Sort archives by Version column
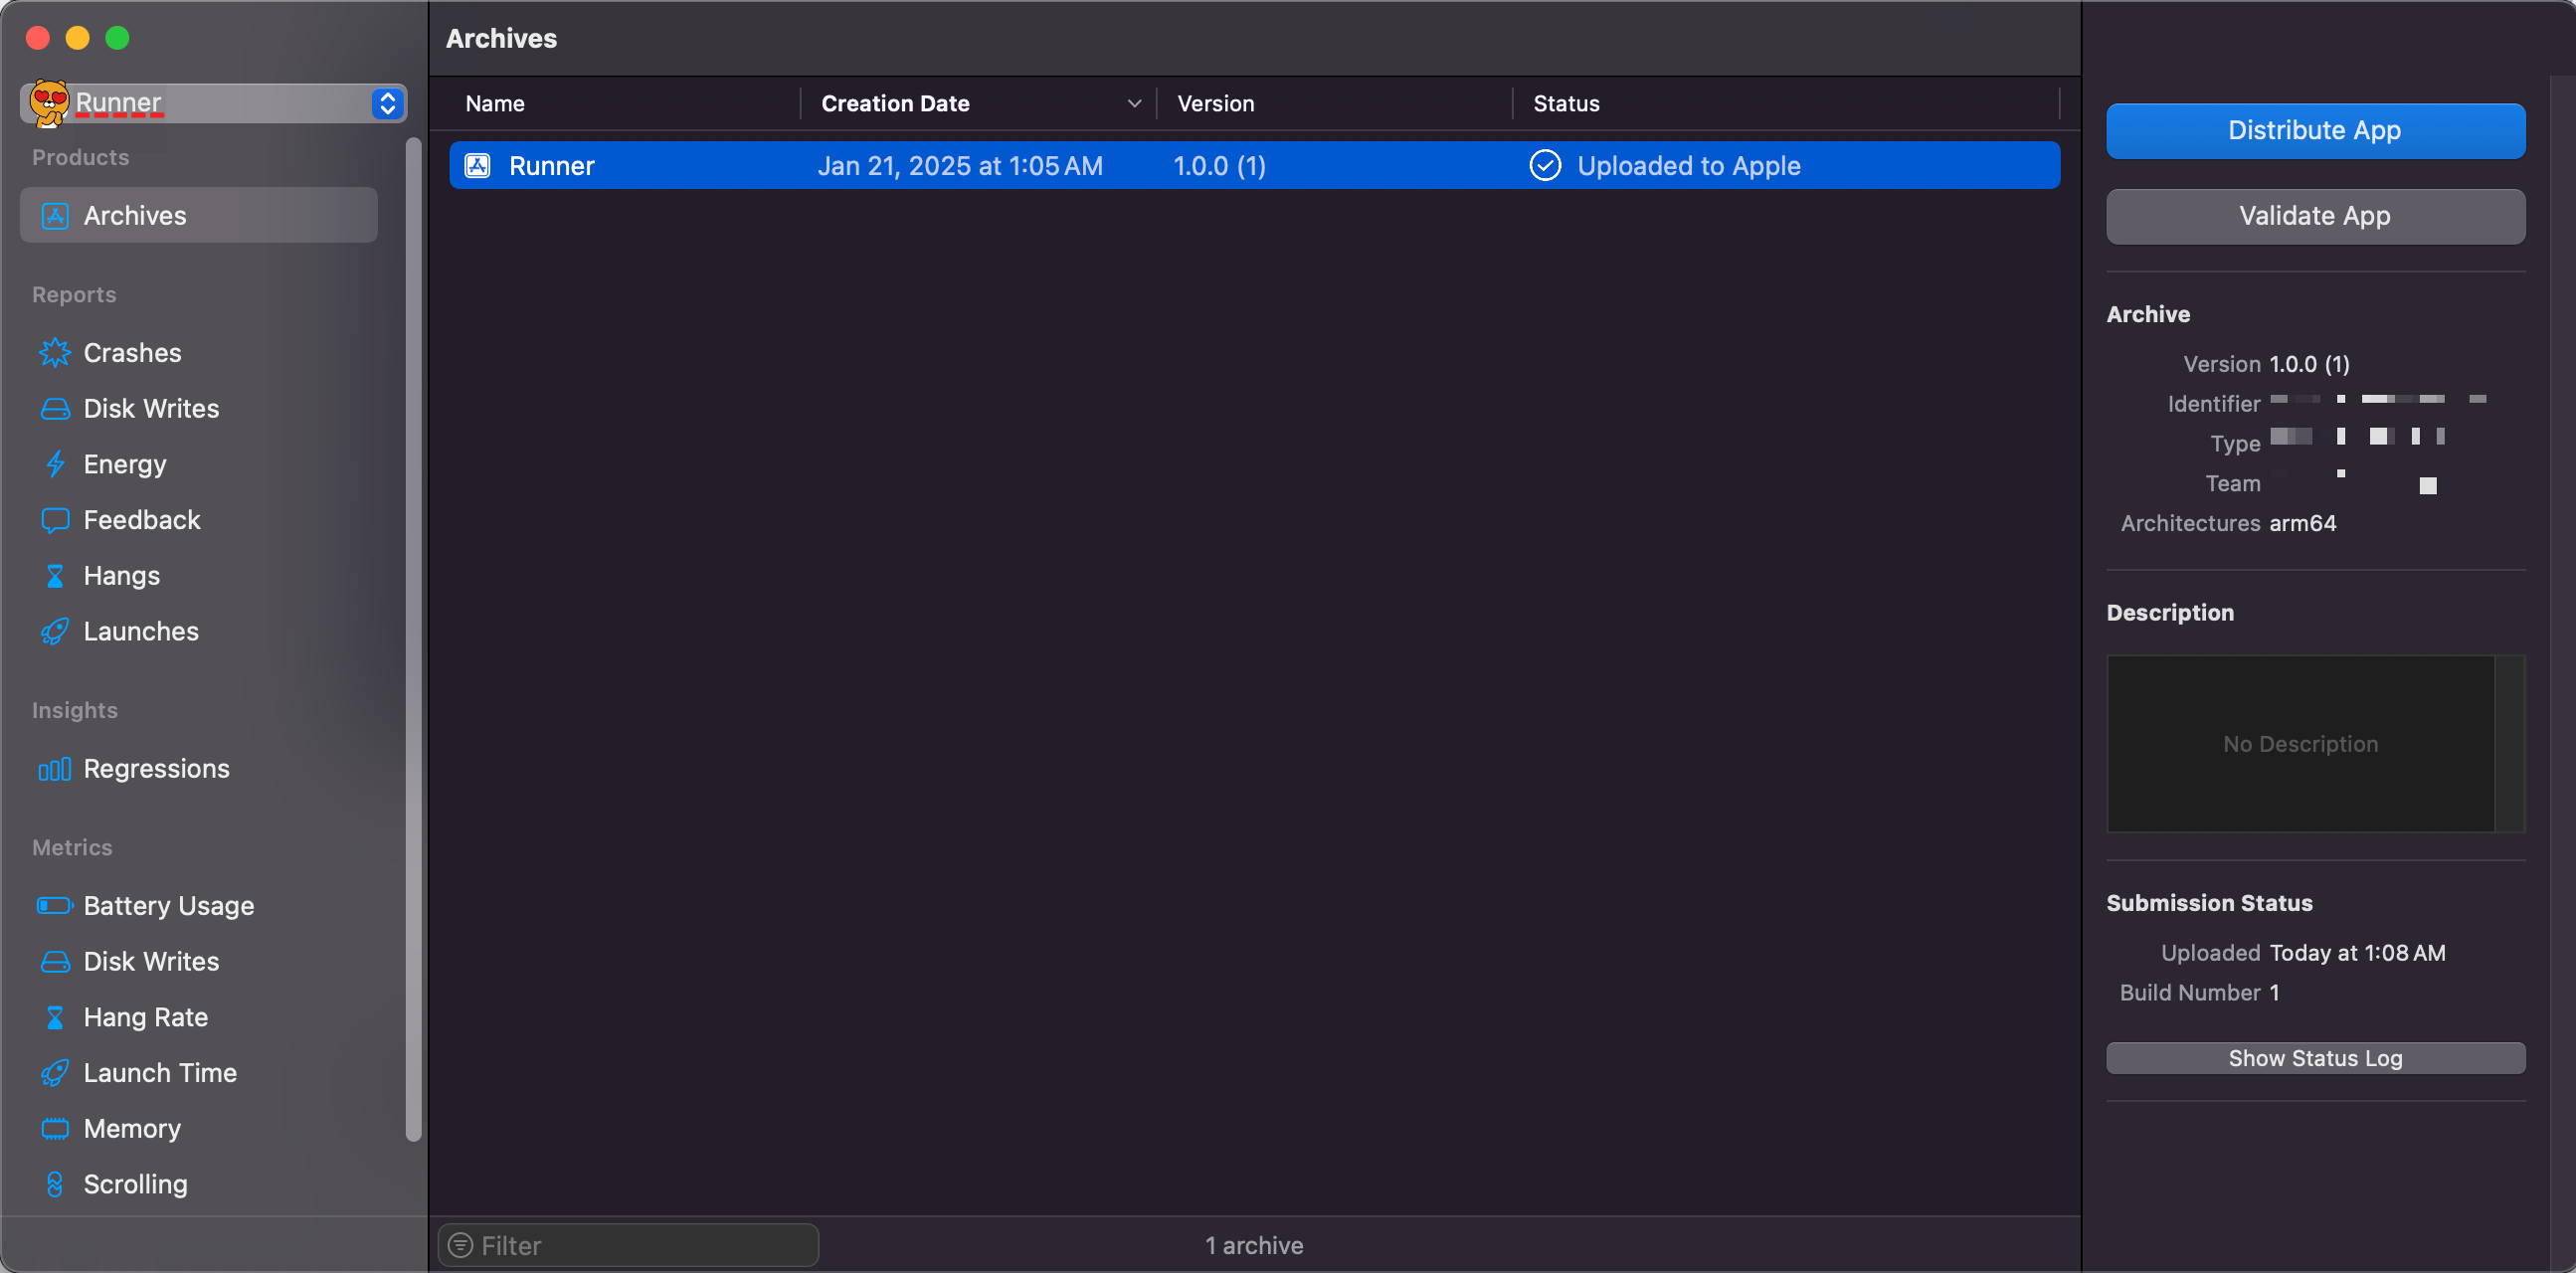This screenshot has height=1273, width=2576. 1335,103
